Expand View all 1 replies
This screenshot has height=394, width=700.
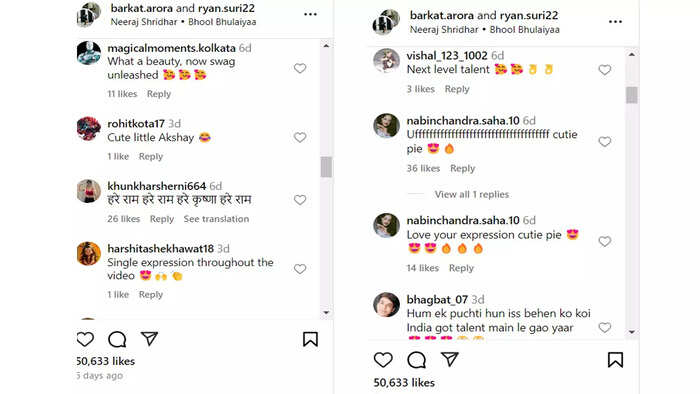click(x=472, y=195)
